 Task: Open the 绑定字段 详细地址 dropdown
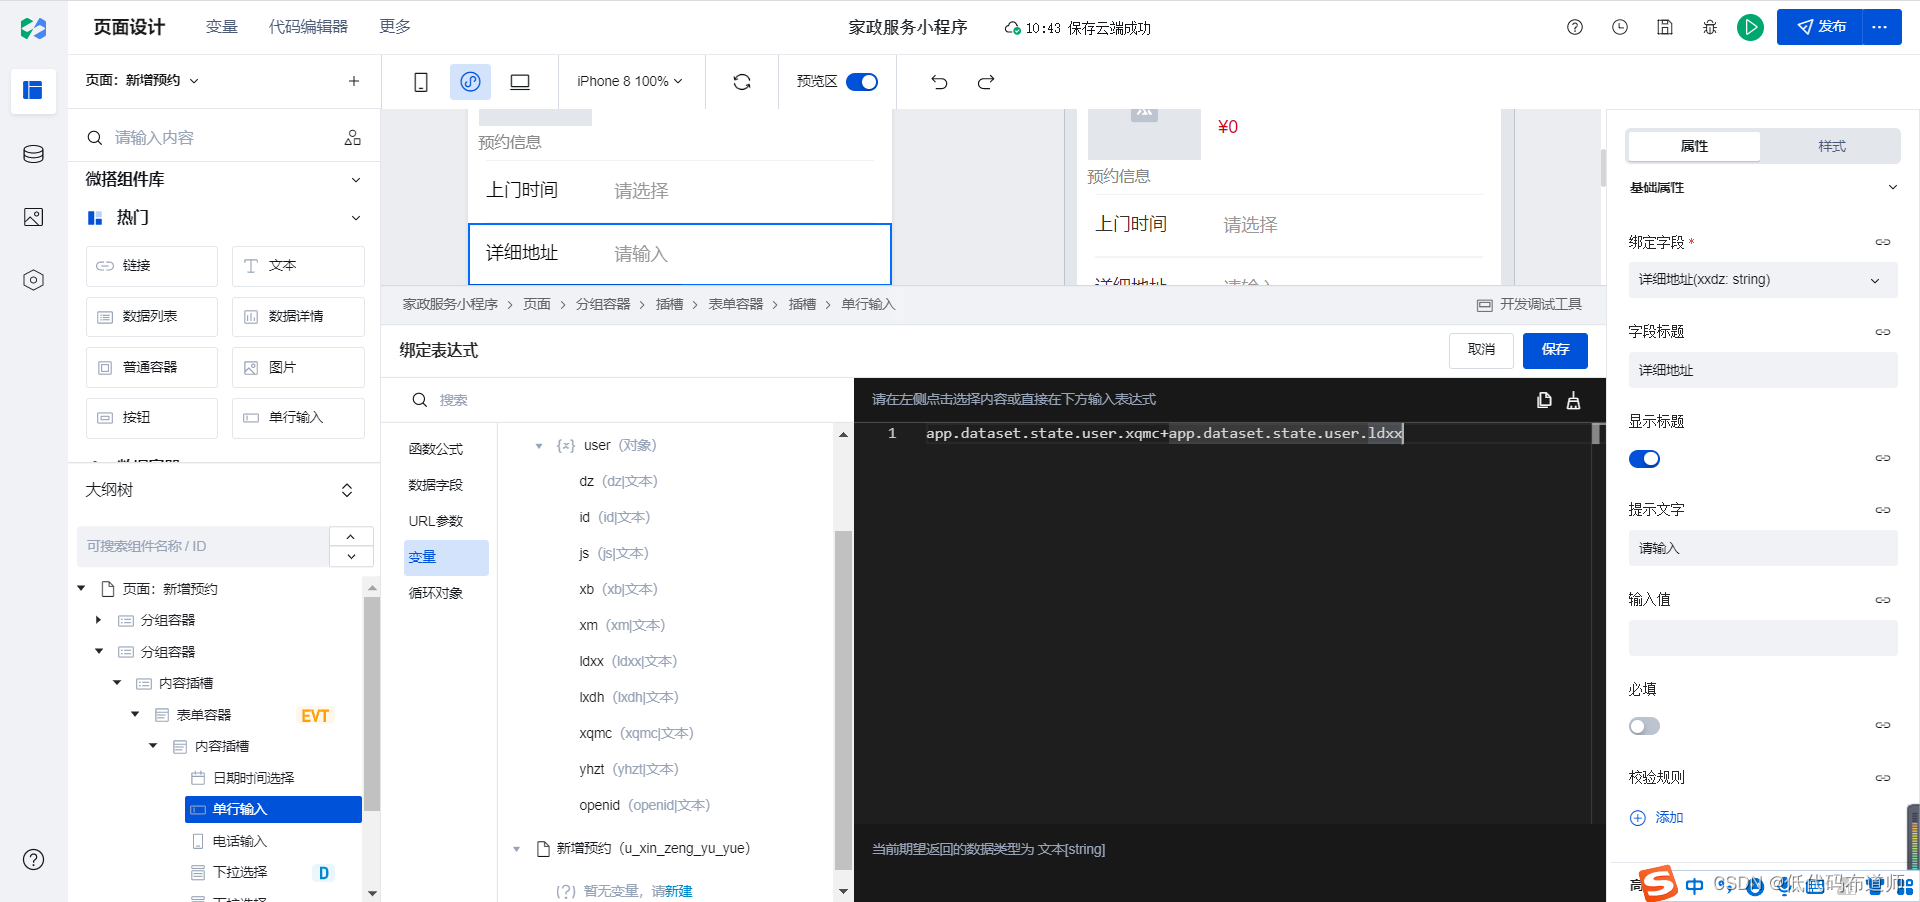pos(1762,280)
